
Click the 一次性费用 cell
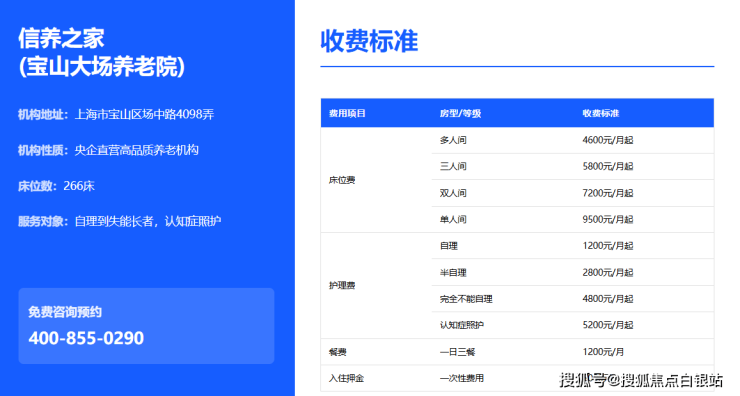[x=462, y=379]
